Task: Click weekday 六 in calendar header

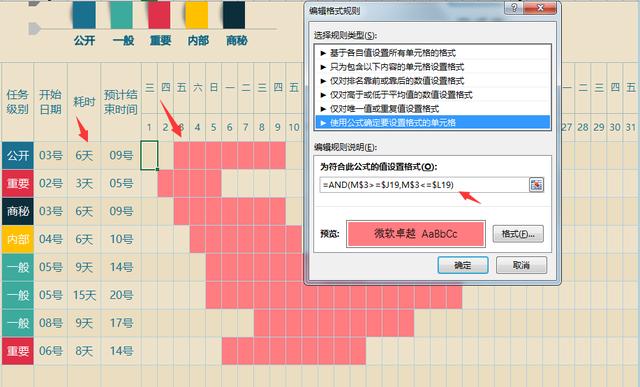Action: click(198, 87)
